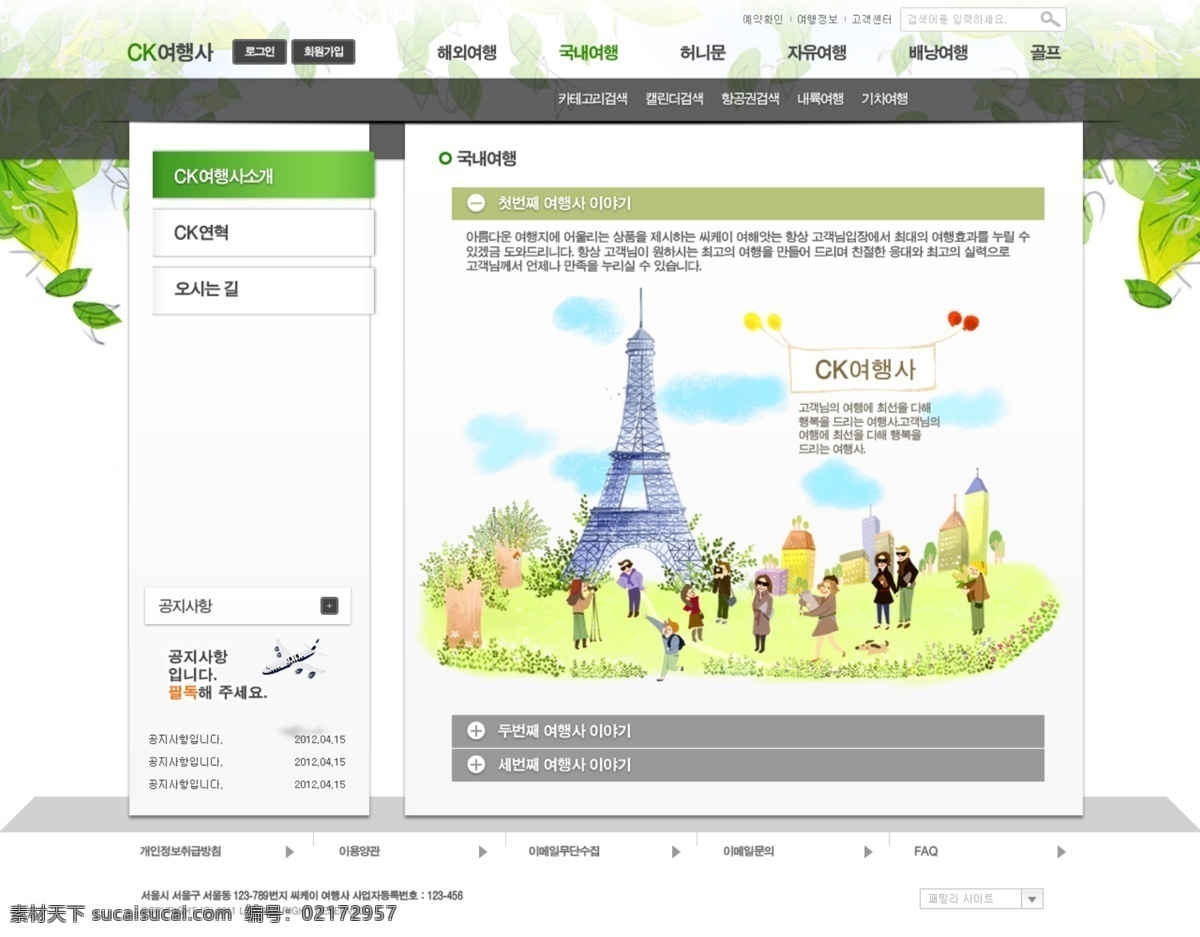Click the 공지사항 panel header
1200x937 pixels.
[248, 606]
